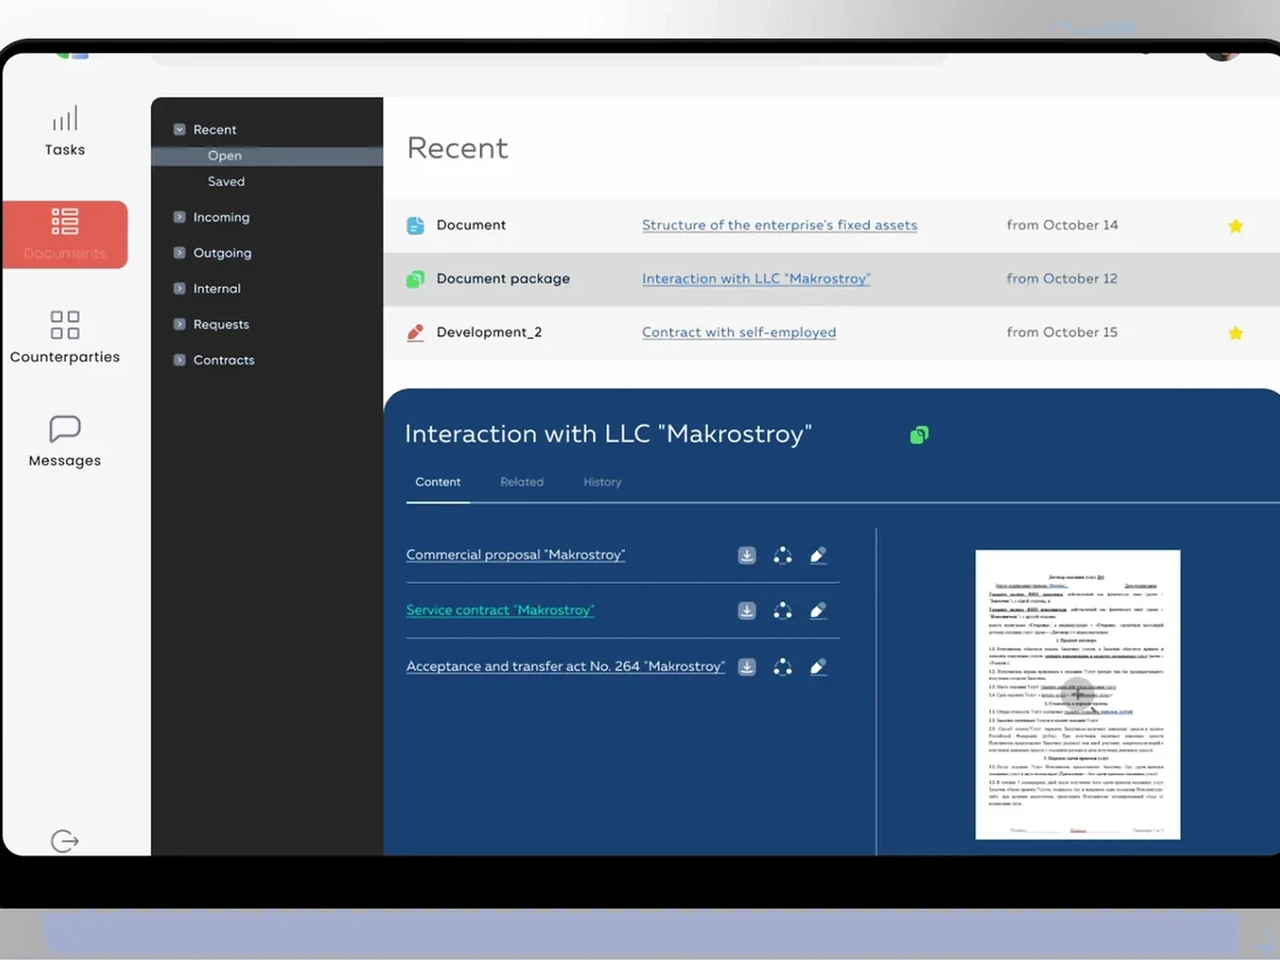Screen dimensions: 1280x960
Task: Expand the Incoming folder
Action: click(180, 217)
